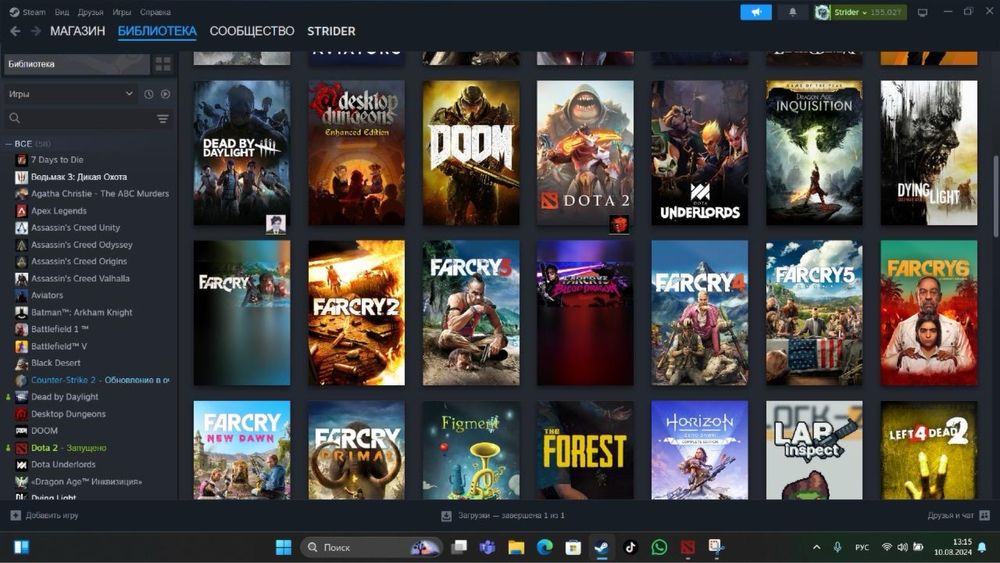This screenshot has width=1000, height=563.
Task: Select the Dying Light cover
Action: [x=929, y=152]
